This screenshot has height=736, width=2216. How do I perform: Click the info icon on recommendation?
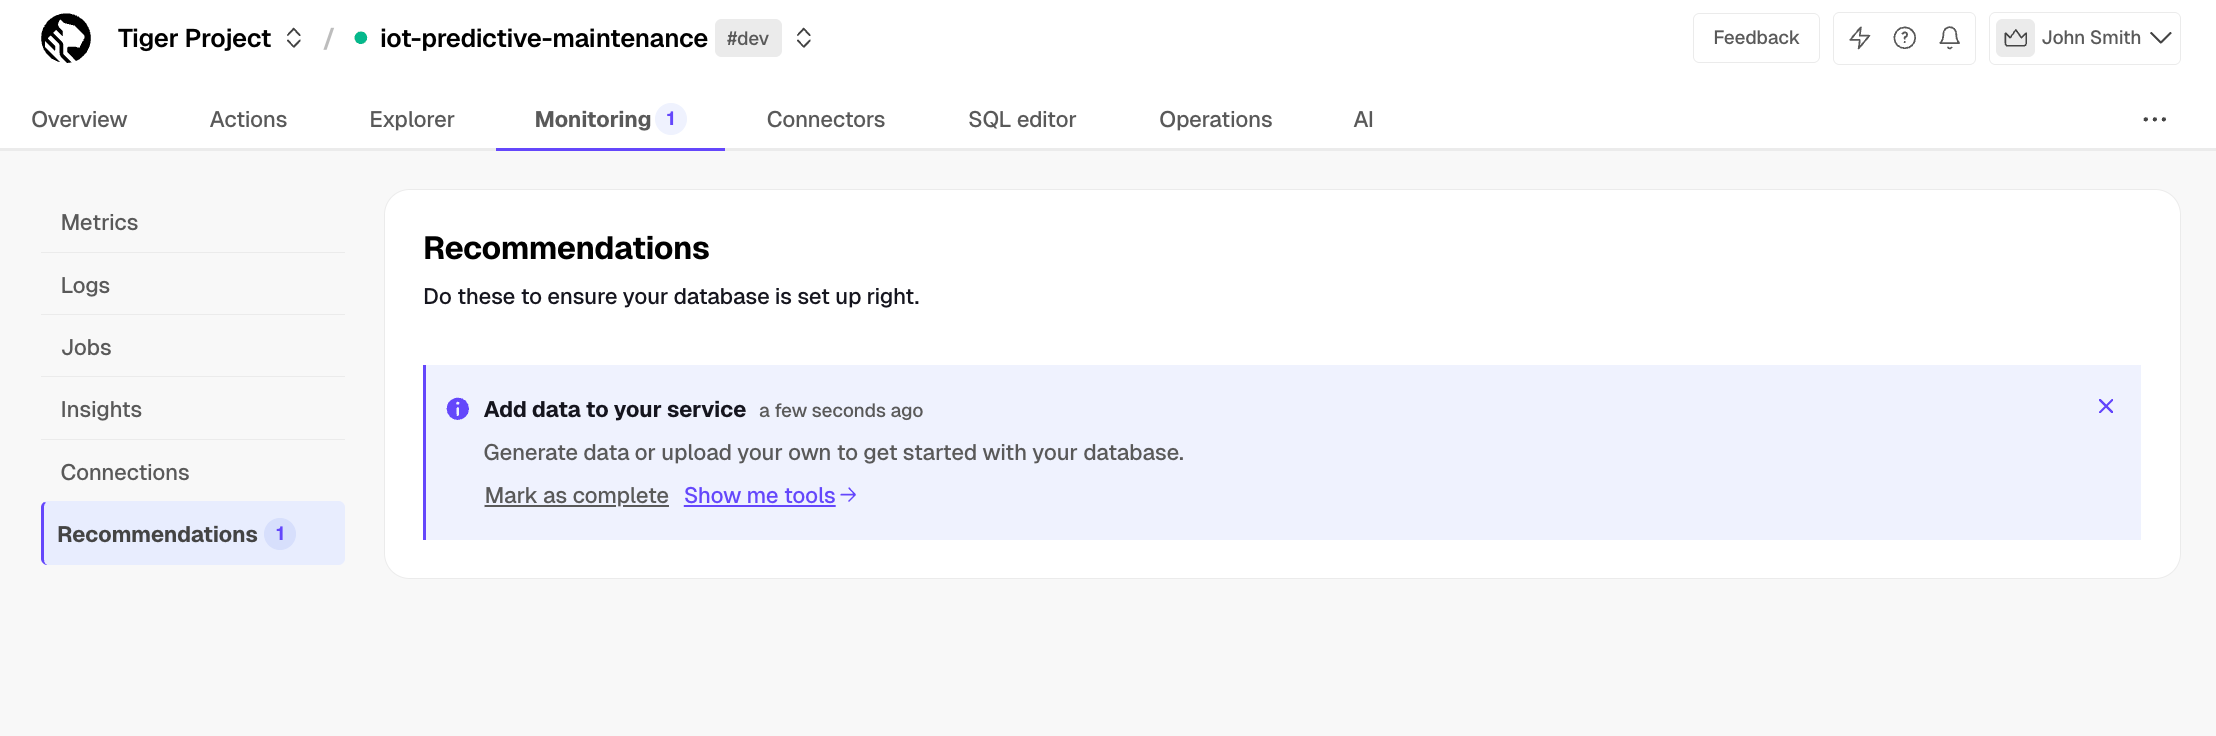[458, 409]
